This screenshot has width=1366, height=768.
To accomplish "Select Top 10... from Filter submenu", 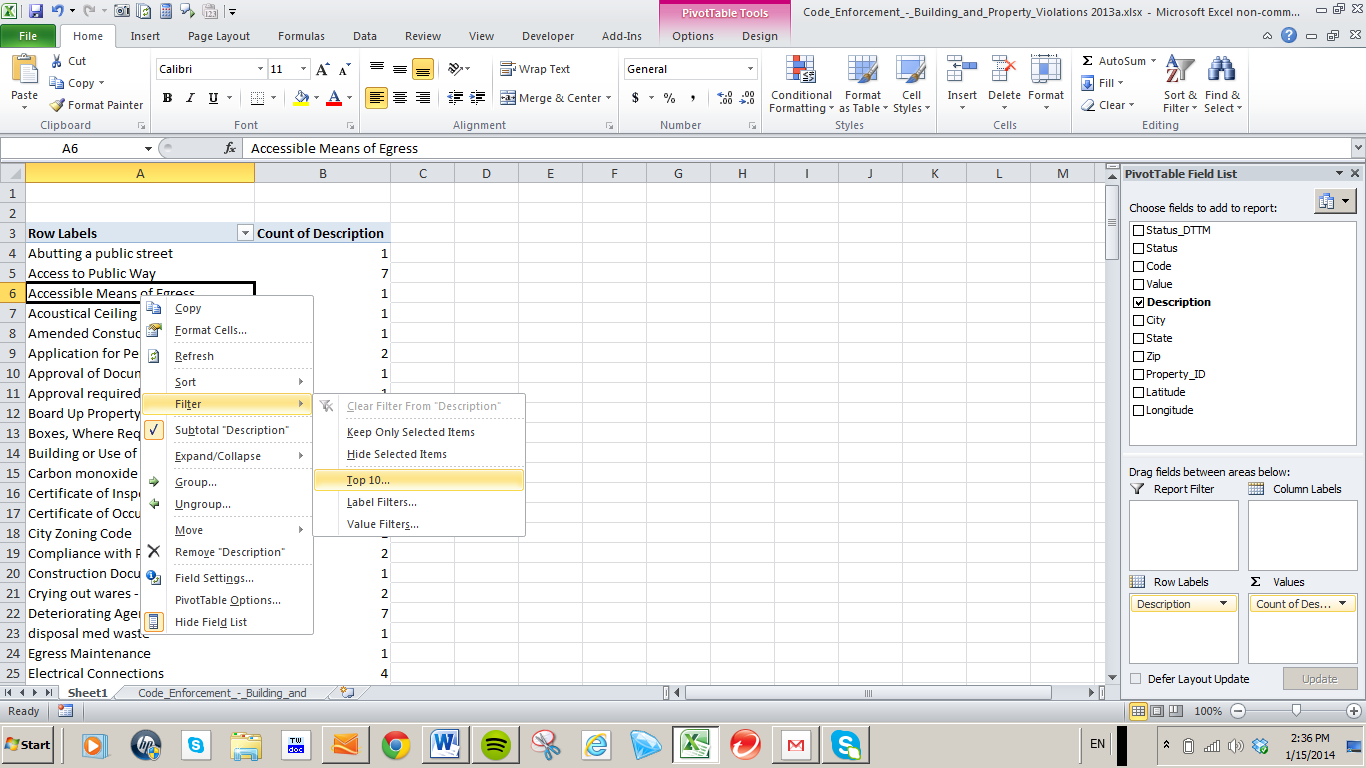I will tap(368, 480).
